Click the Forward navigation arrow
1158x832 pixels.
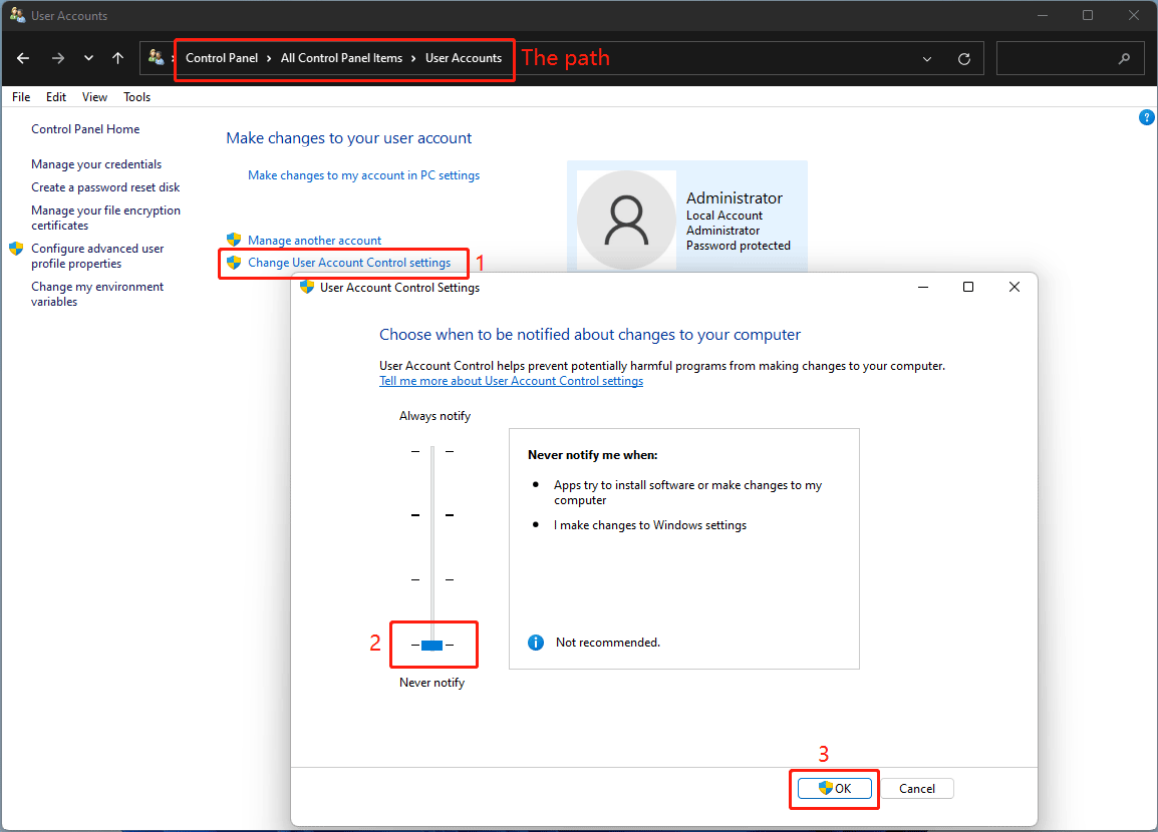(58, 58)
